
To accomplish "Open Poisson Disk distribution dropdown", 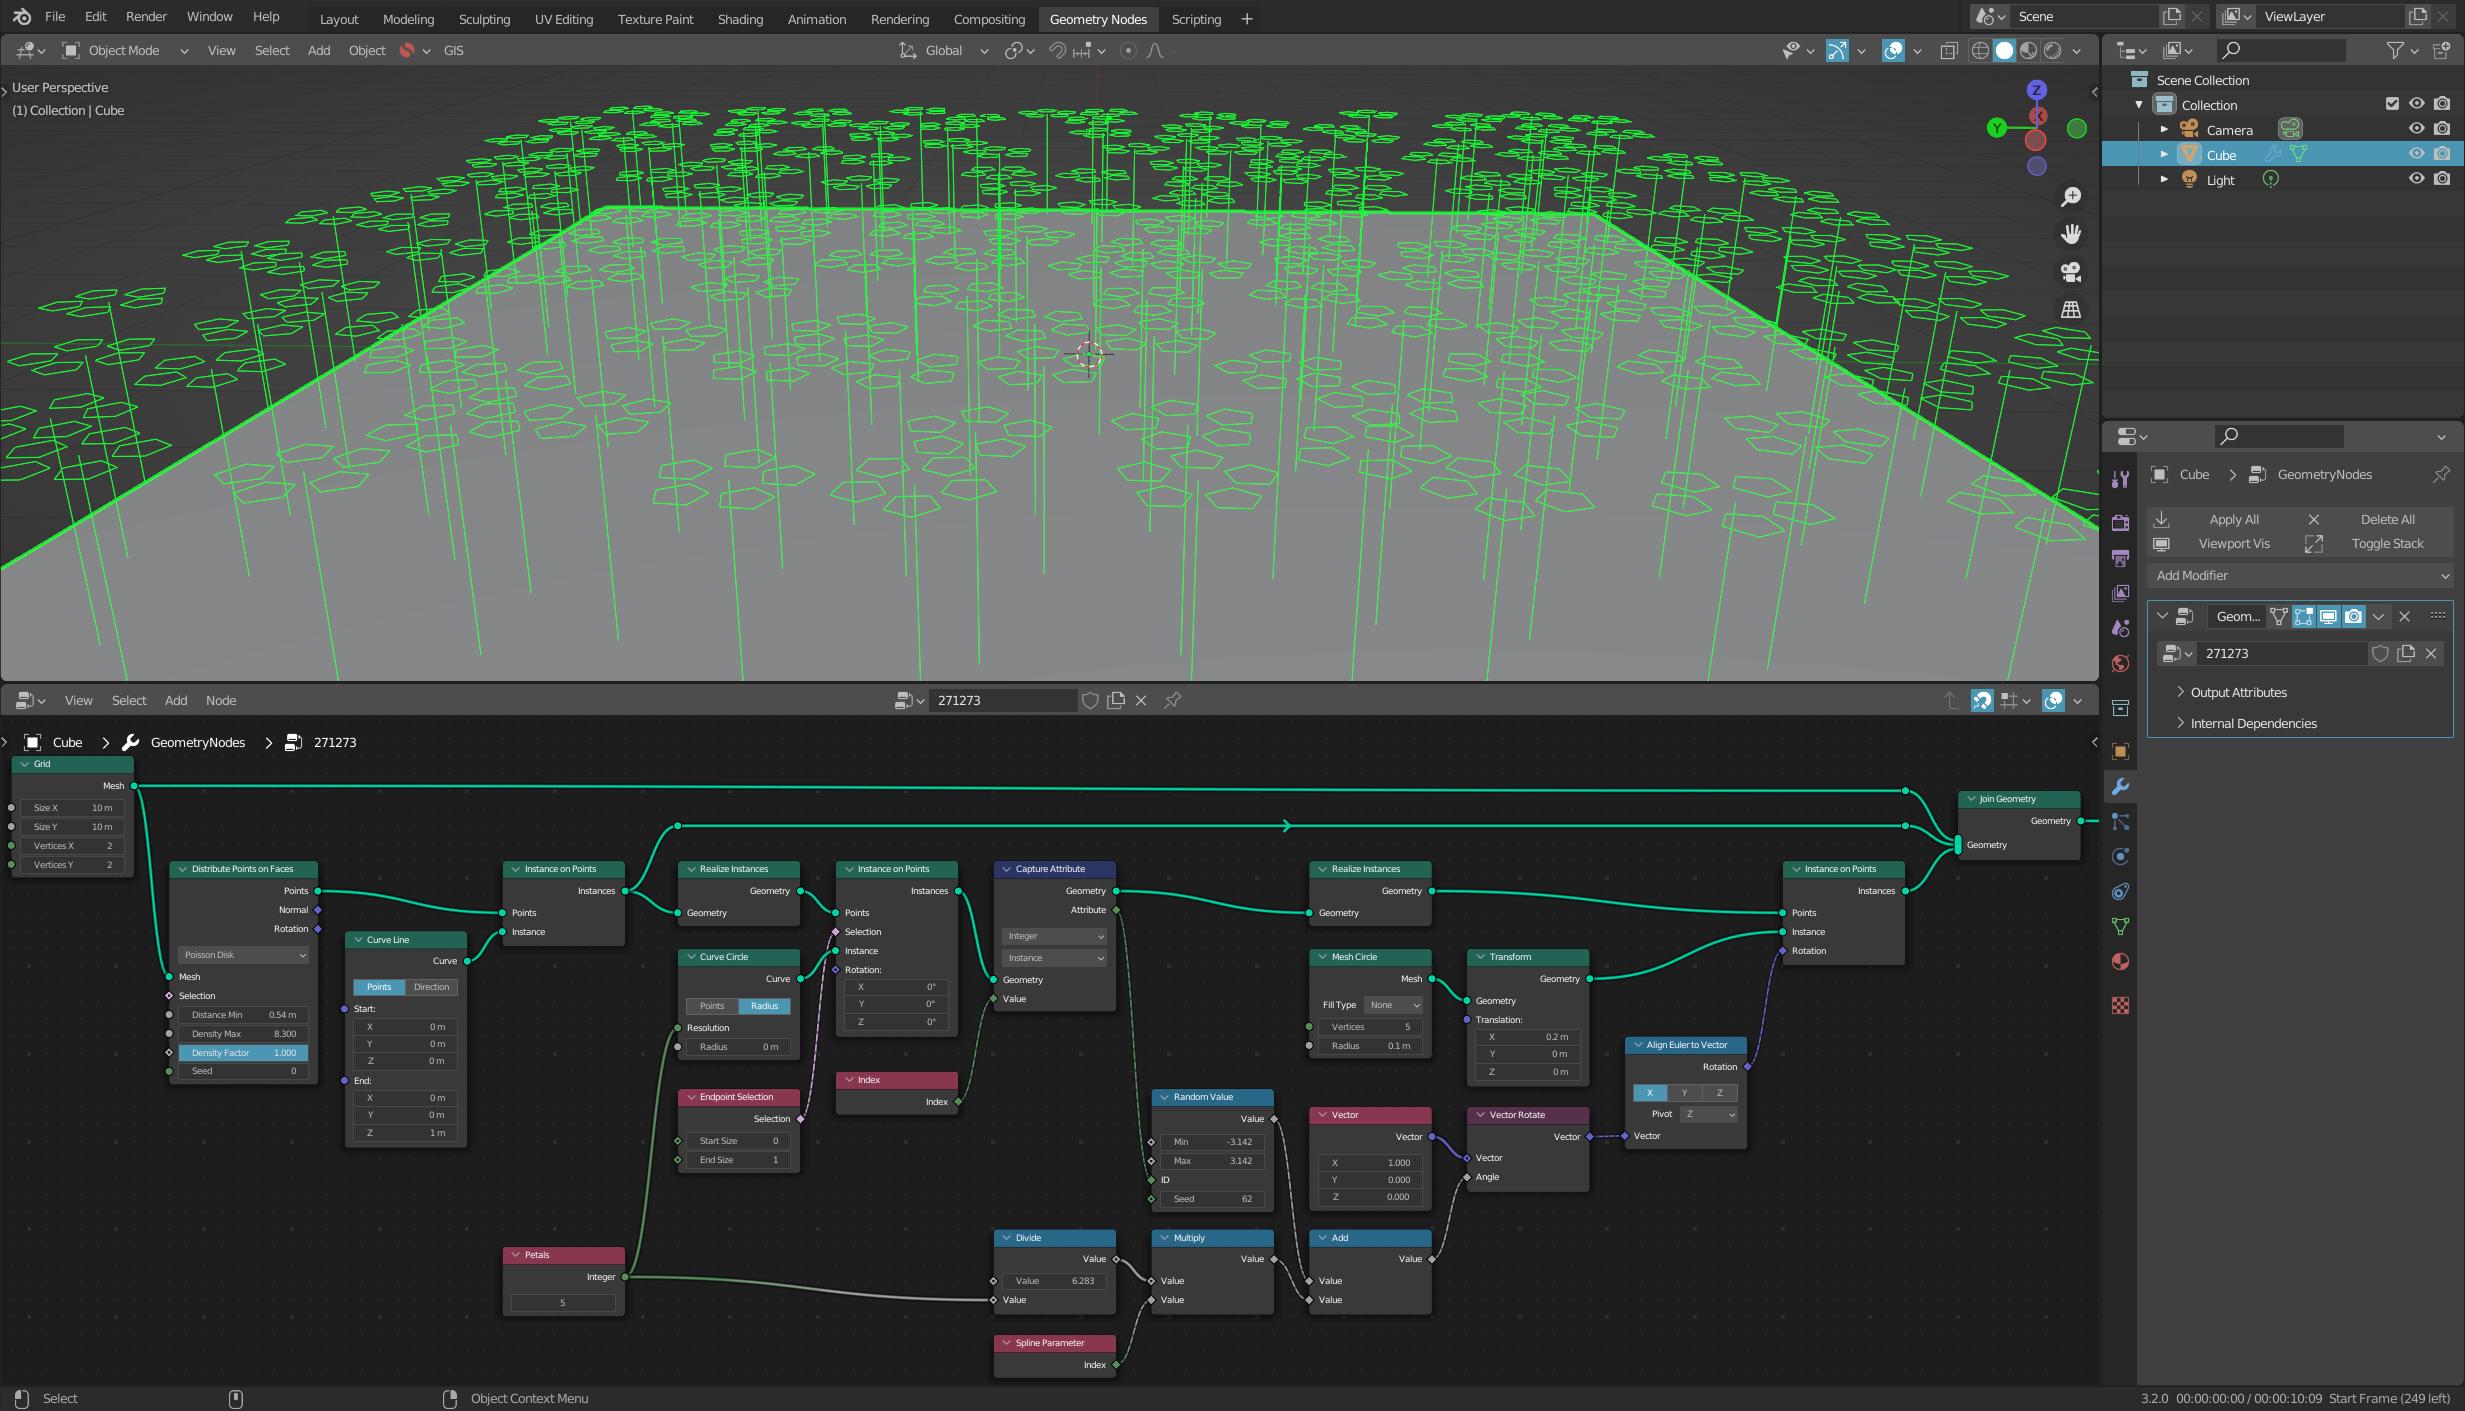I will (x=243, y=955).
